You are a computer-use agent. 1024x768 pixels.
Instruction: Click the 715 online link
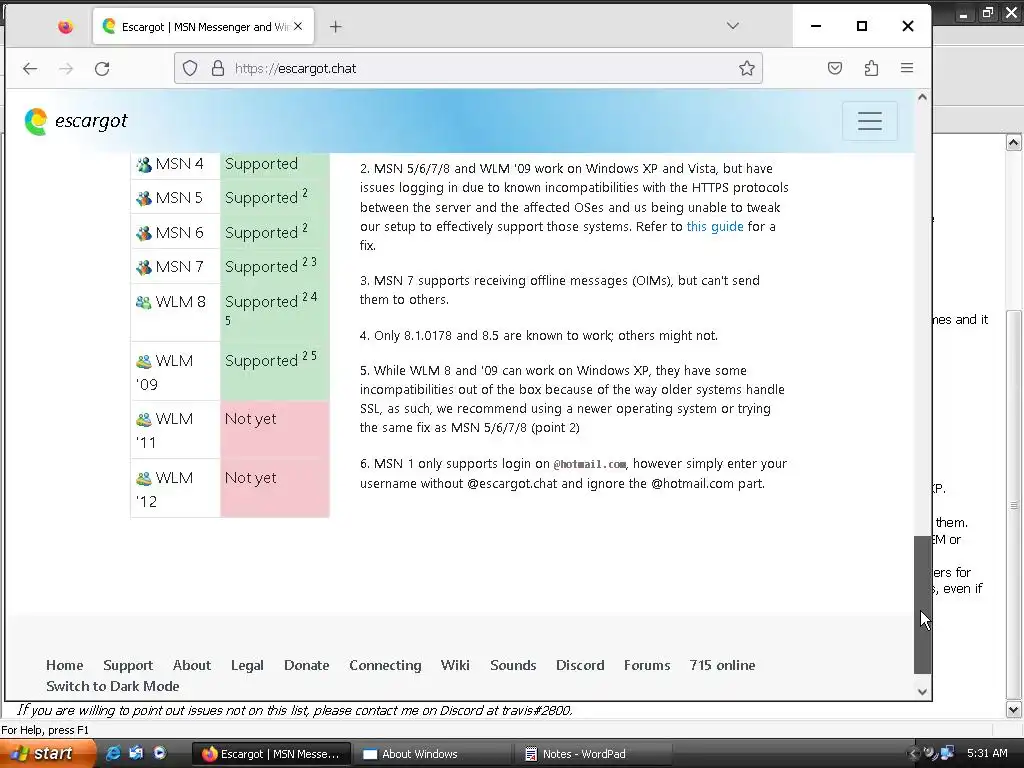(722, 665)
